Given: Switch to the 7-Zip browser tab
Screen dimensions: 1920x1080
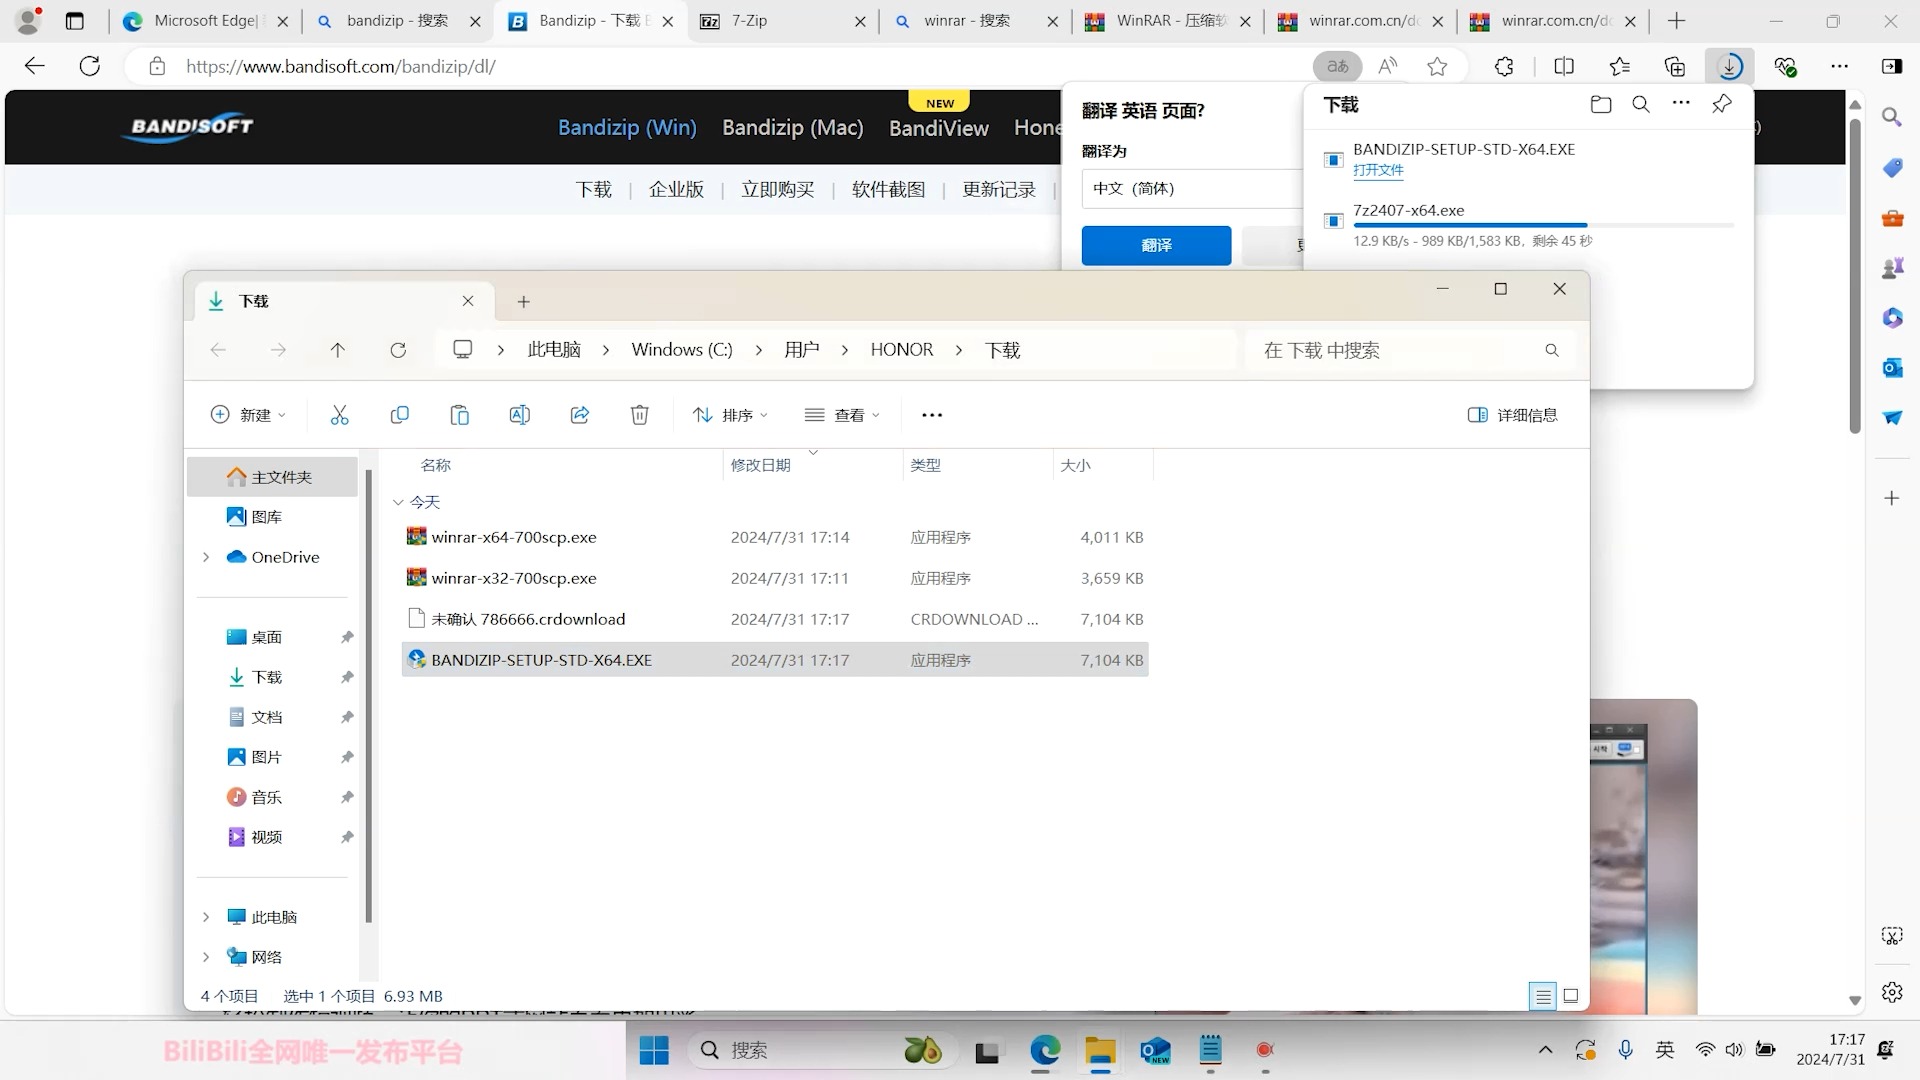Looking at the screenshot, I should [x=783, y=21].
